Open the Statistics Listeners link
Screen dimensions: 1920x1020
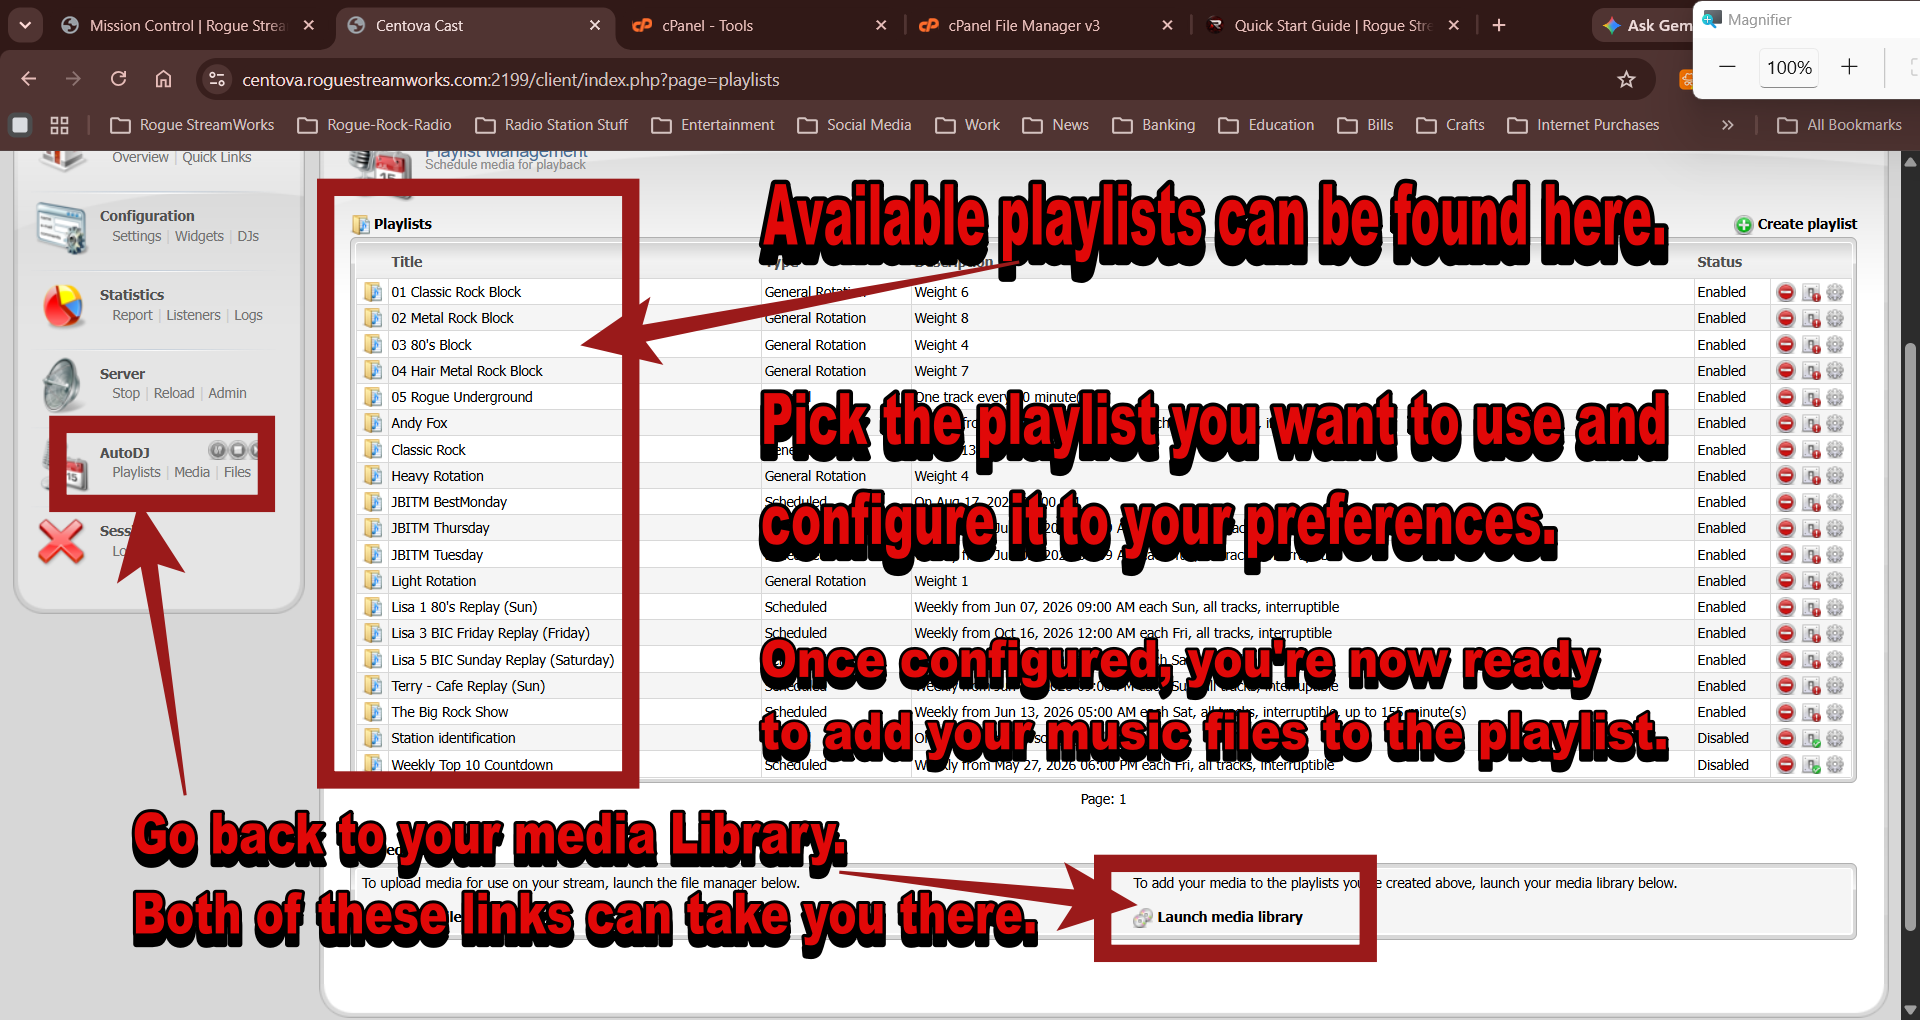pyautogui.click(x=193, y=315)
